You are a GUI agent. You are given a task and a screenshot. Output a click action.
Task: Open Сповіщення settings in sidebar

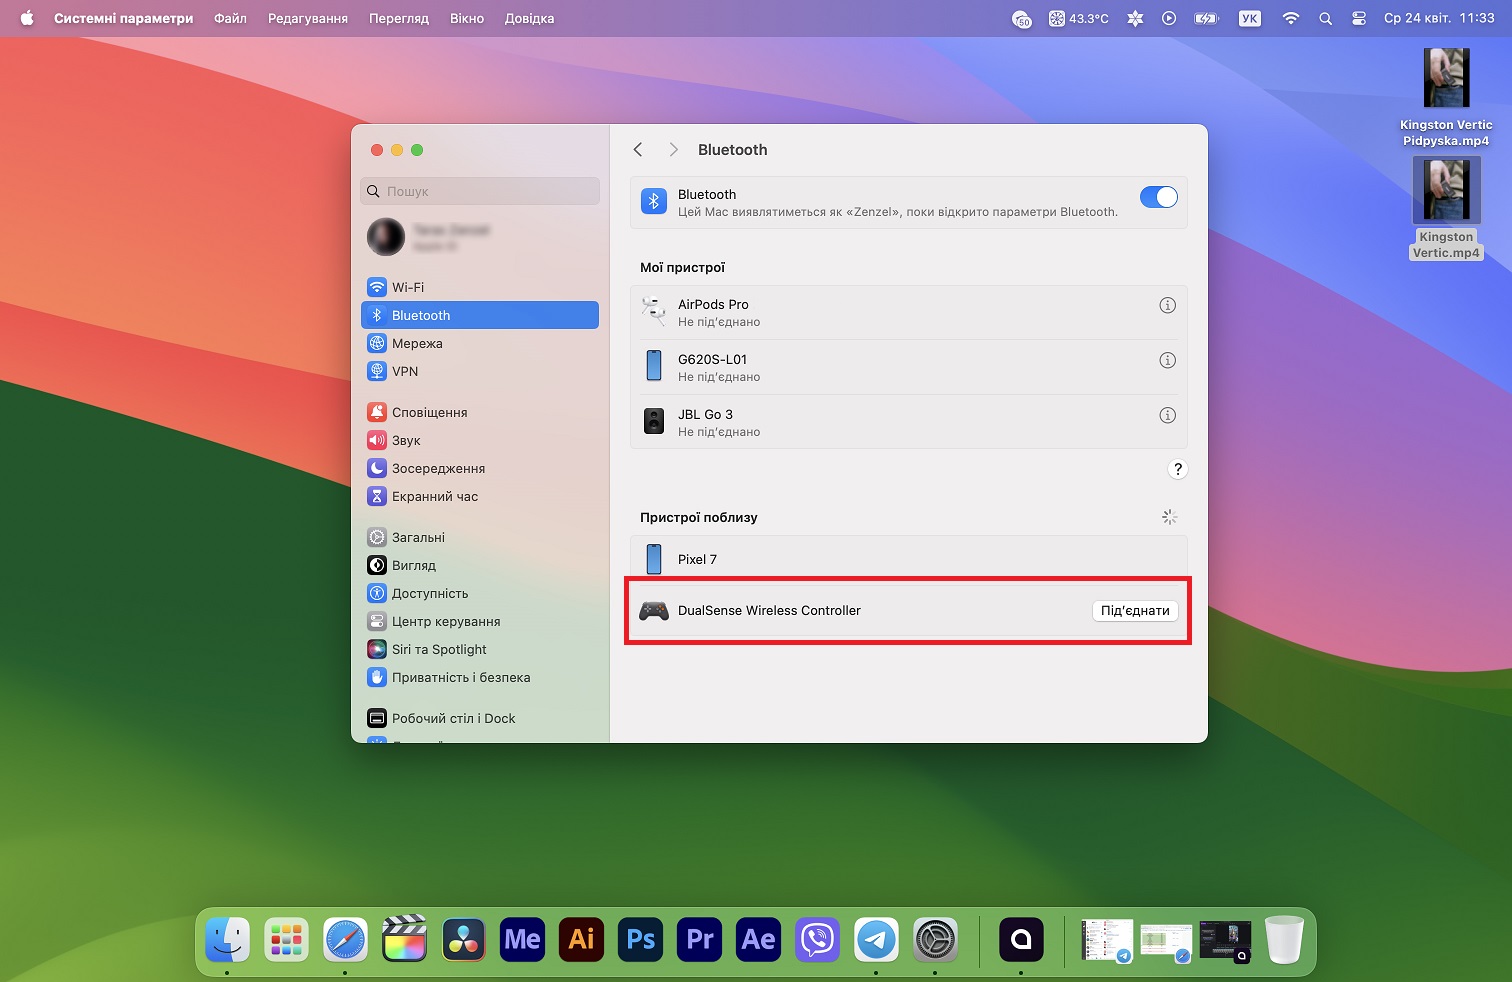point(480,412)
